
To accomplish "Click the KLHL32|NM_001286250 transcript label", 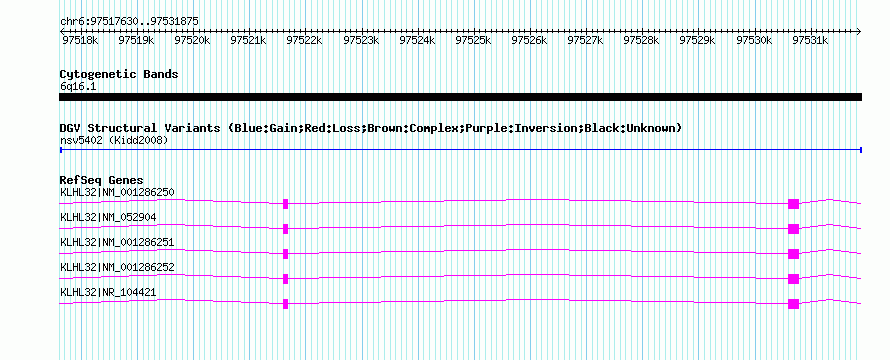I will coord(117,192).
